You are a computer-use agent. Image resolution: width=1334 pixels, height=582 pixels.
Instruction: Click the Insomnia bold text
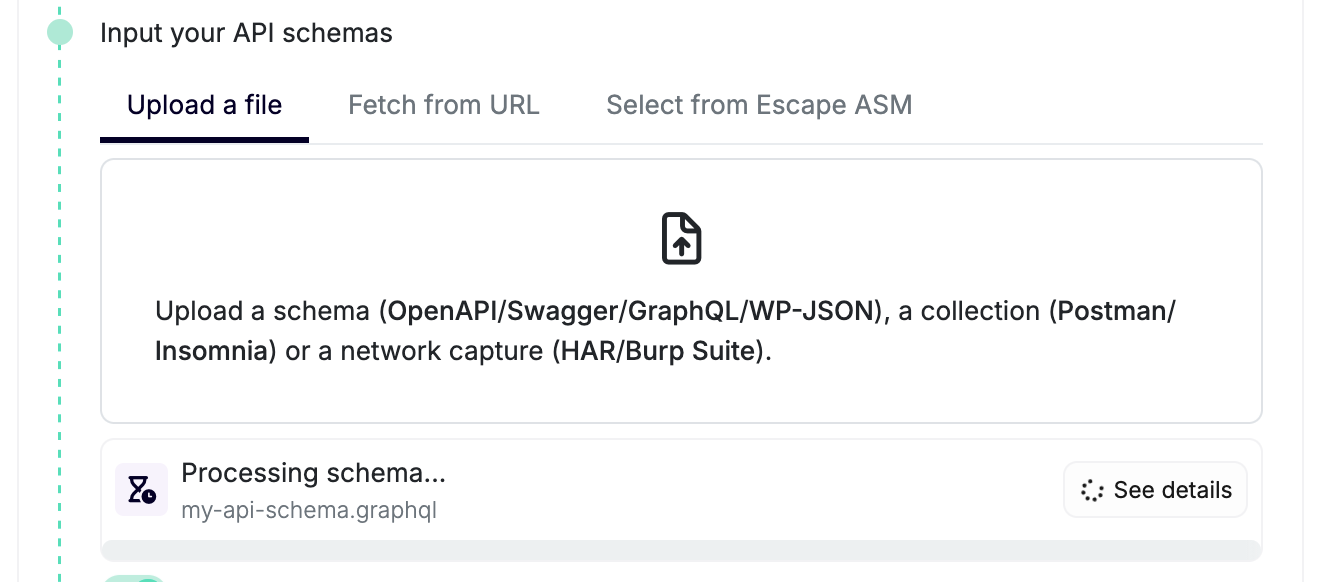click(x=211, y=352)
